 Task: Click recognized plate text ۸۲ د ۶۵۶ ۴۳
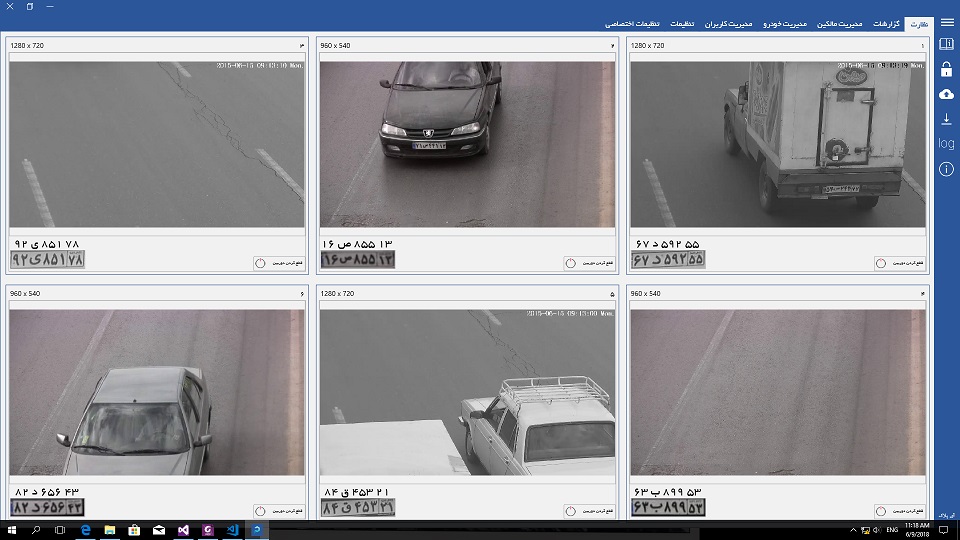47,492
